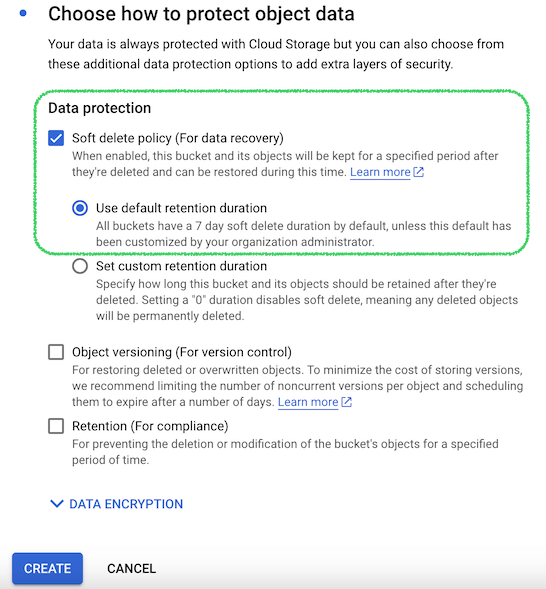Click the CANCEL button
546x589 pixels.
pyautogui.click(x=131, y=568)
